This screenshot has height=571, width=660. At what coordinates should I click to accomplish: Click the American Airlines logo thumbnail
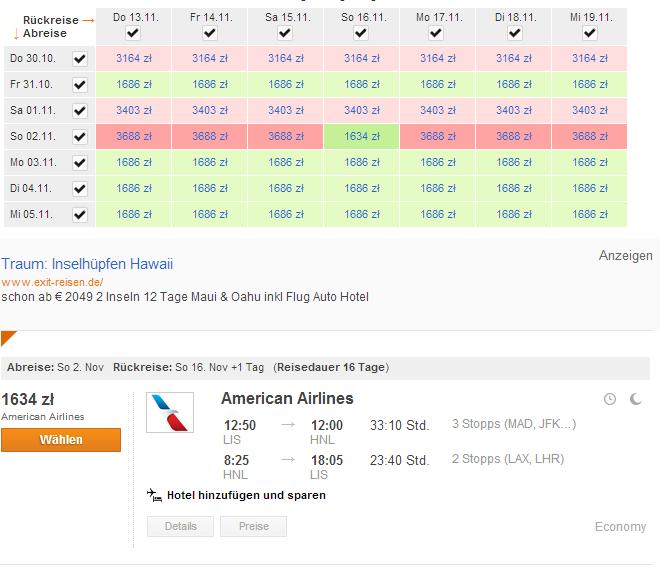pyautogui.click(x=170, y=412)
